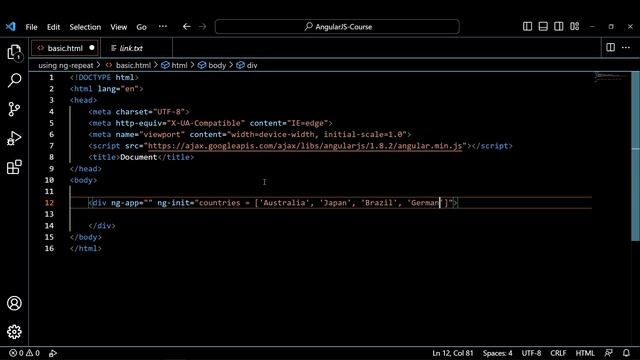This screenshot has width=640, height=360.
Task: Split the editor to the right
Action: pos(611,48)
